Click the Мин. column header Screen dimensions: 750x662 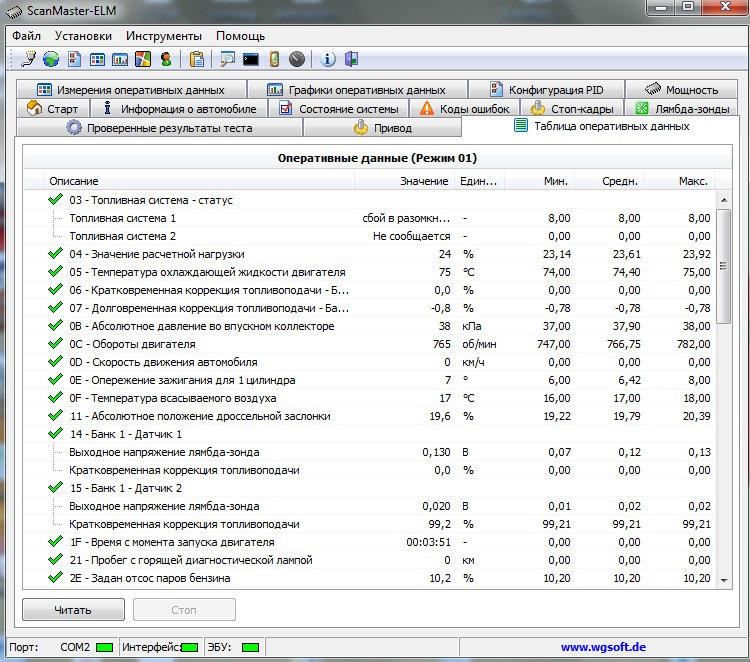[x=540, y=181]
